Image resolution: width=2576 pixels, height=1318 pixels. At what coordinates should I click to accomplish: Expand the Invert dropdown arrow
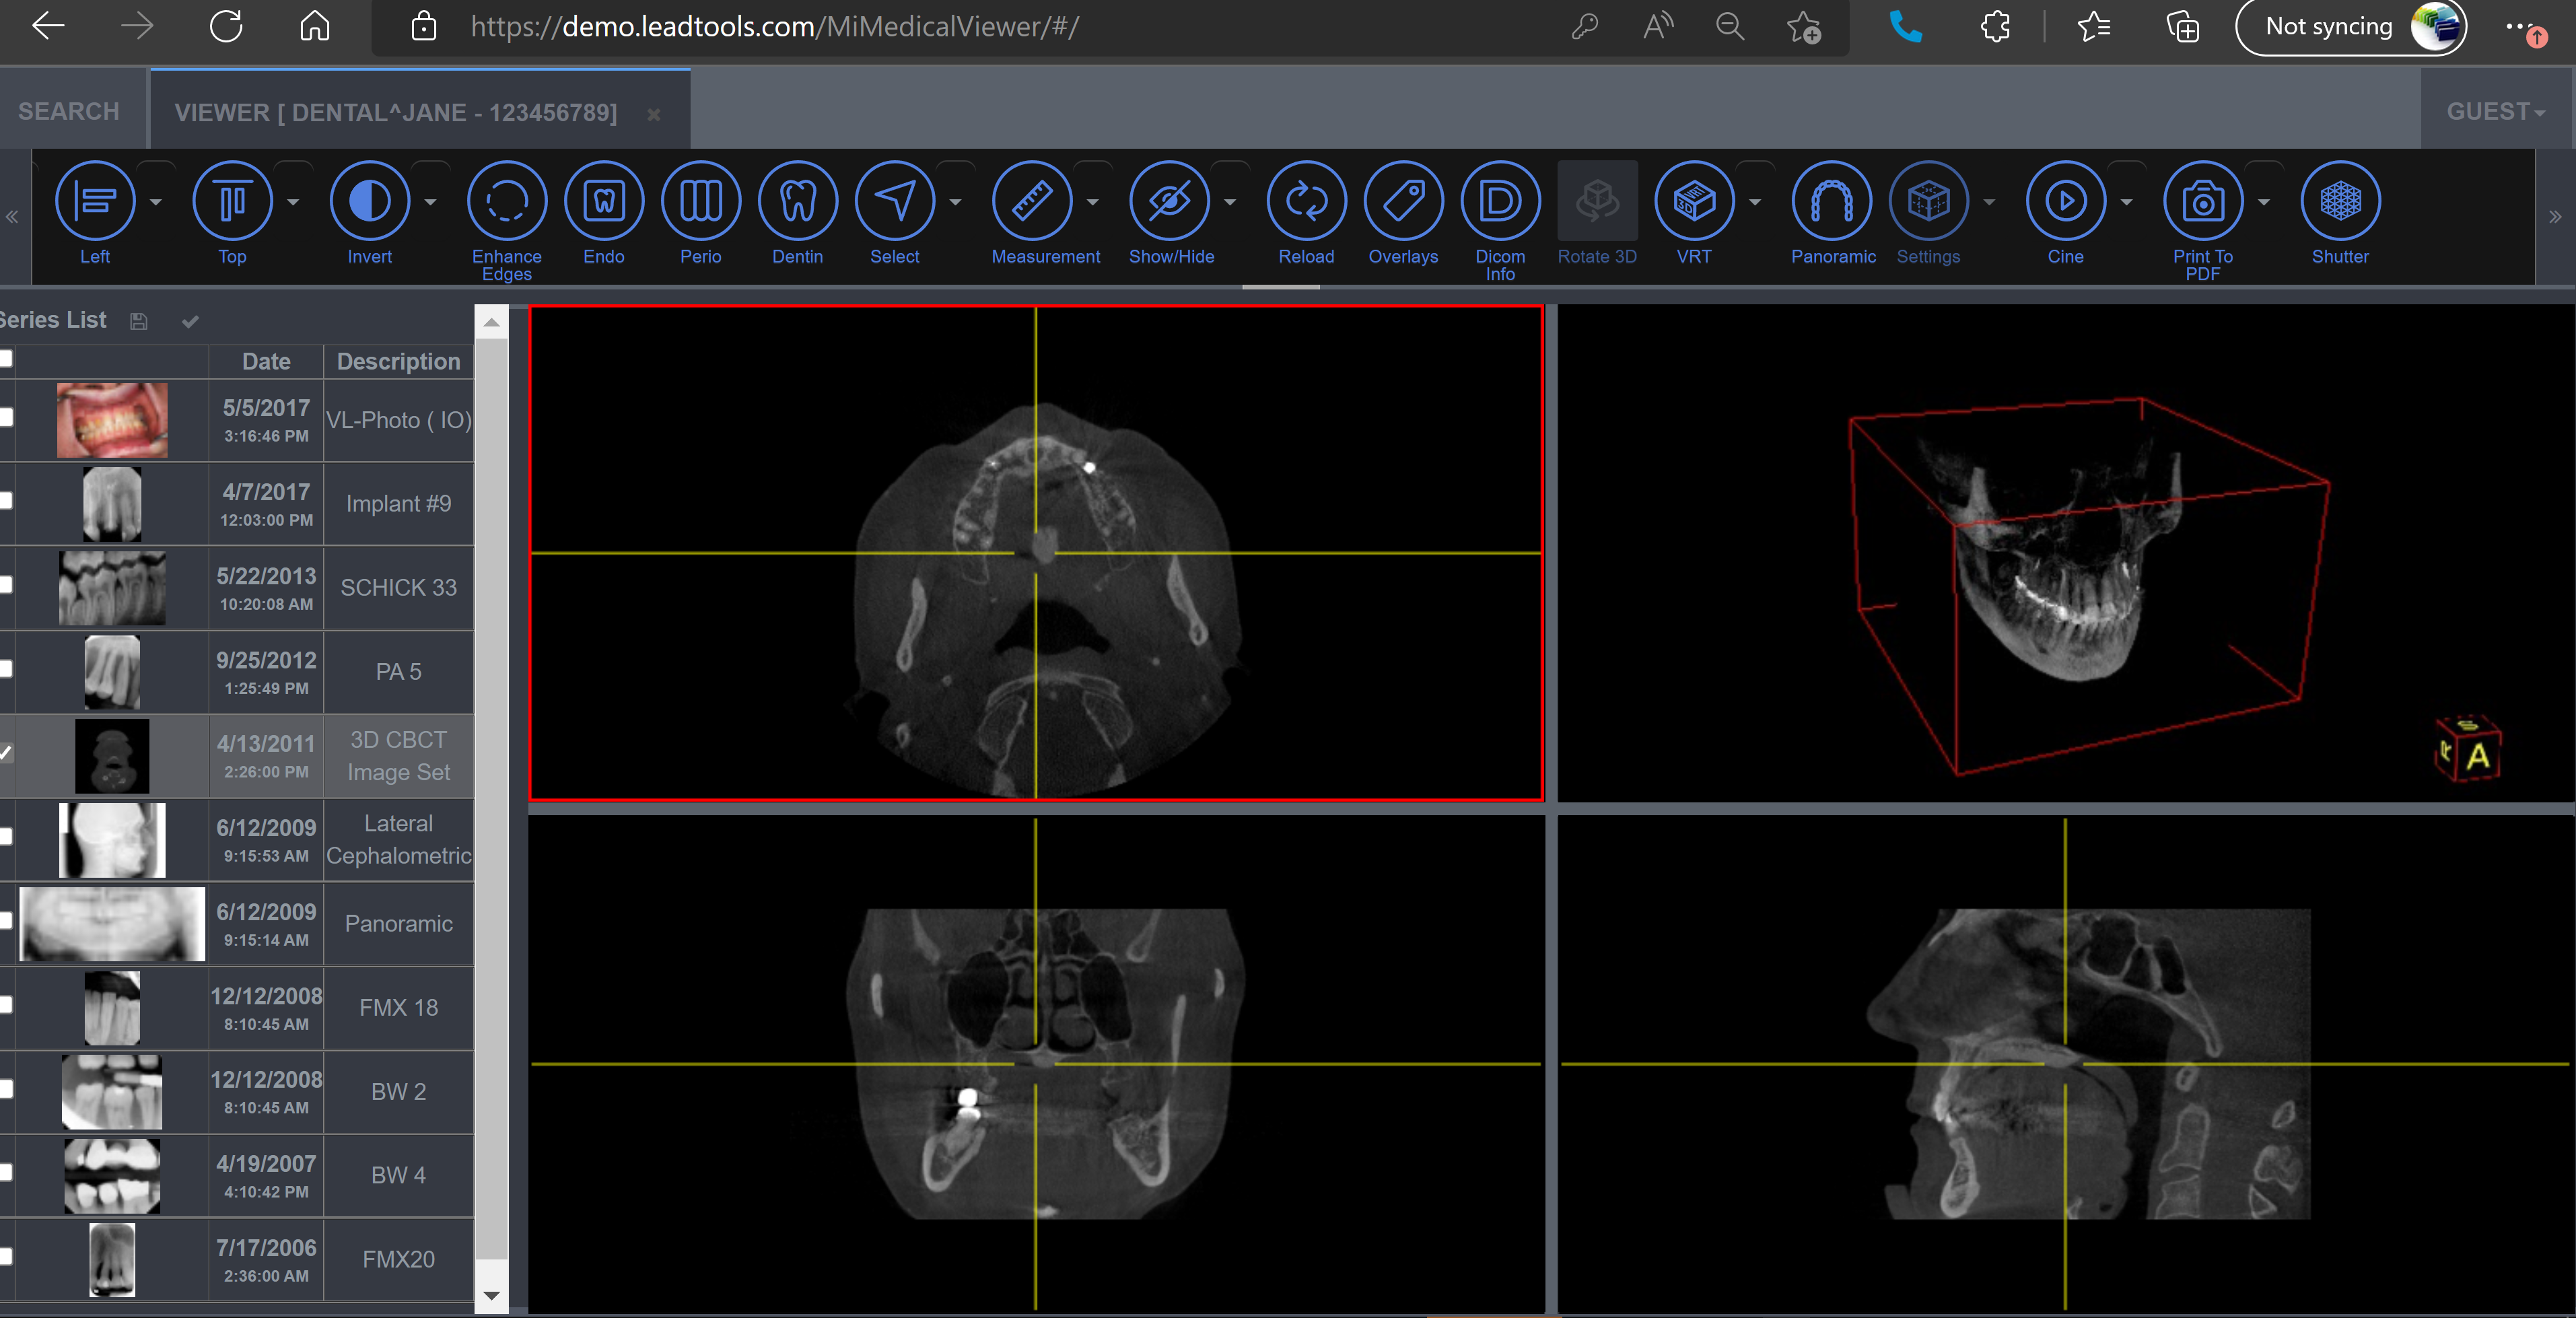430,202
